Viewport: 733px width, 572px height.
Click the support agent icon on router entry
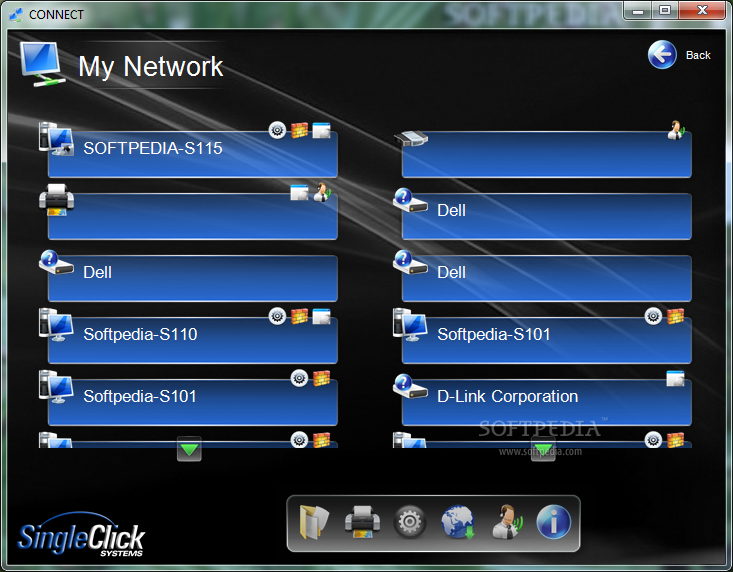click(x=676, y=130)
